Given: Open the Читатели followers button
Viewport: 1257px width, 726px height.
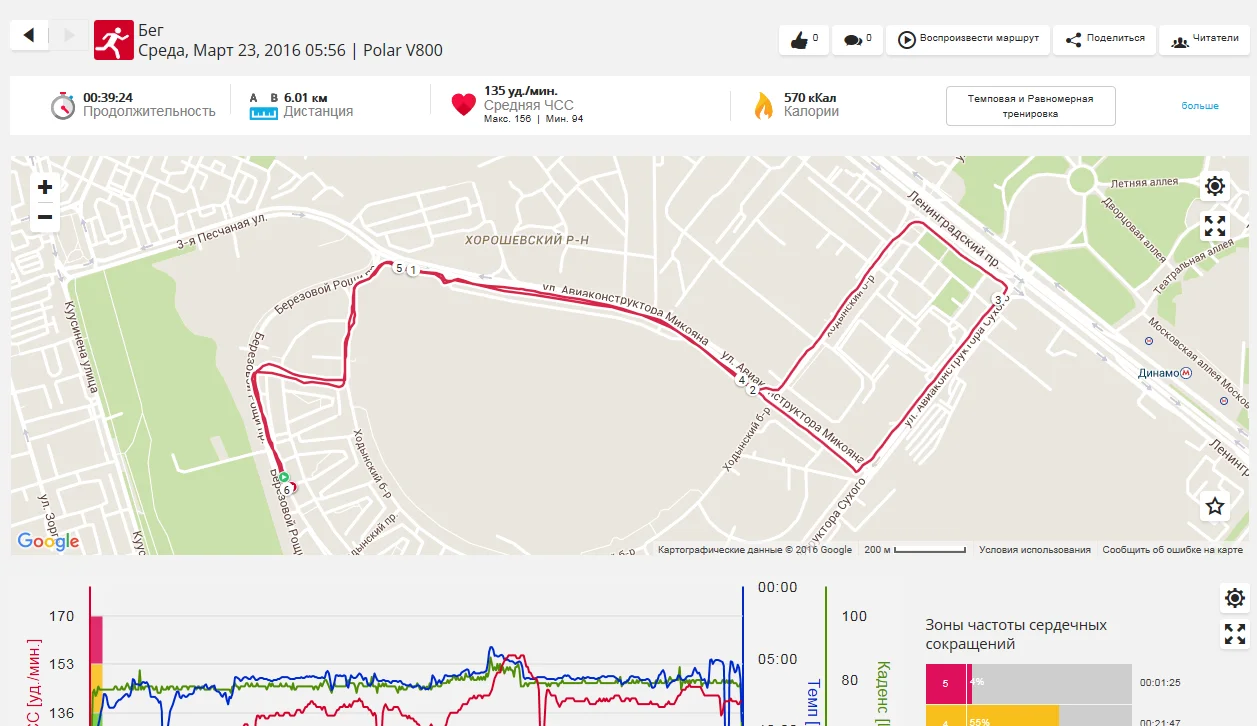Looking at the screenshot, I should click(1204, 40).
